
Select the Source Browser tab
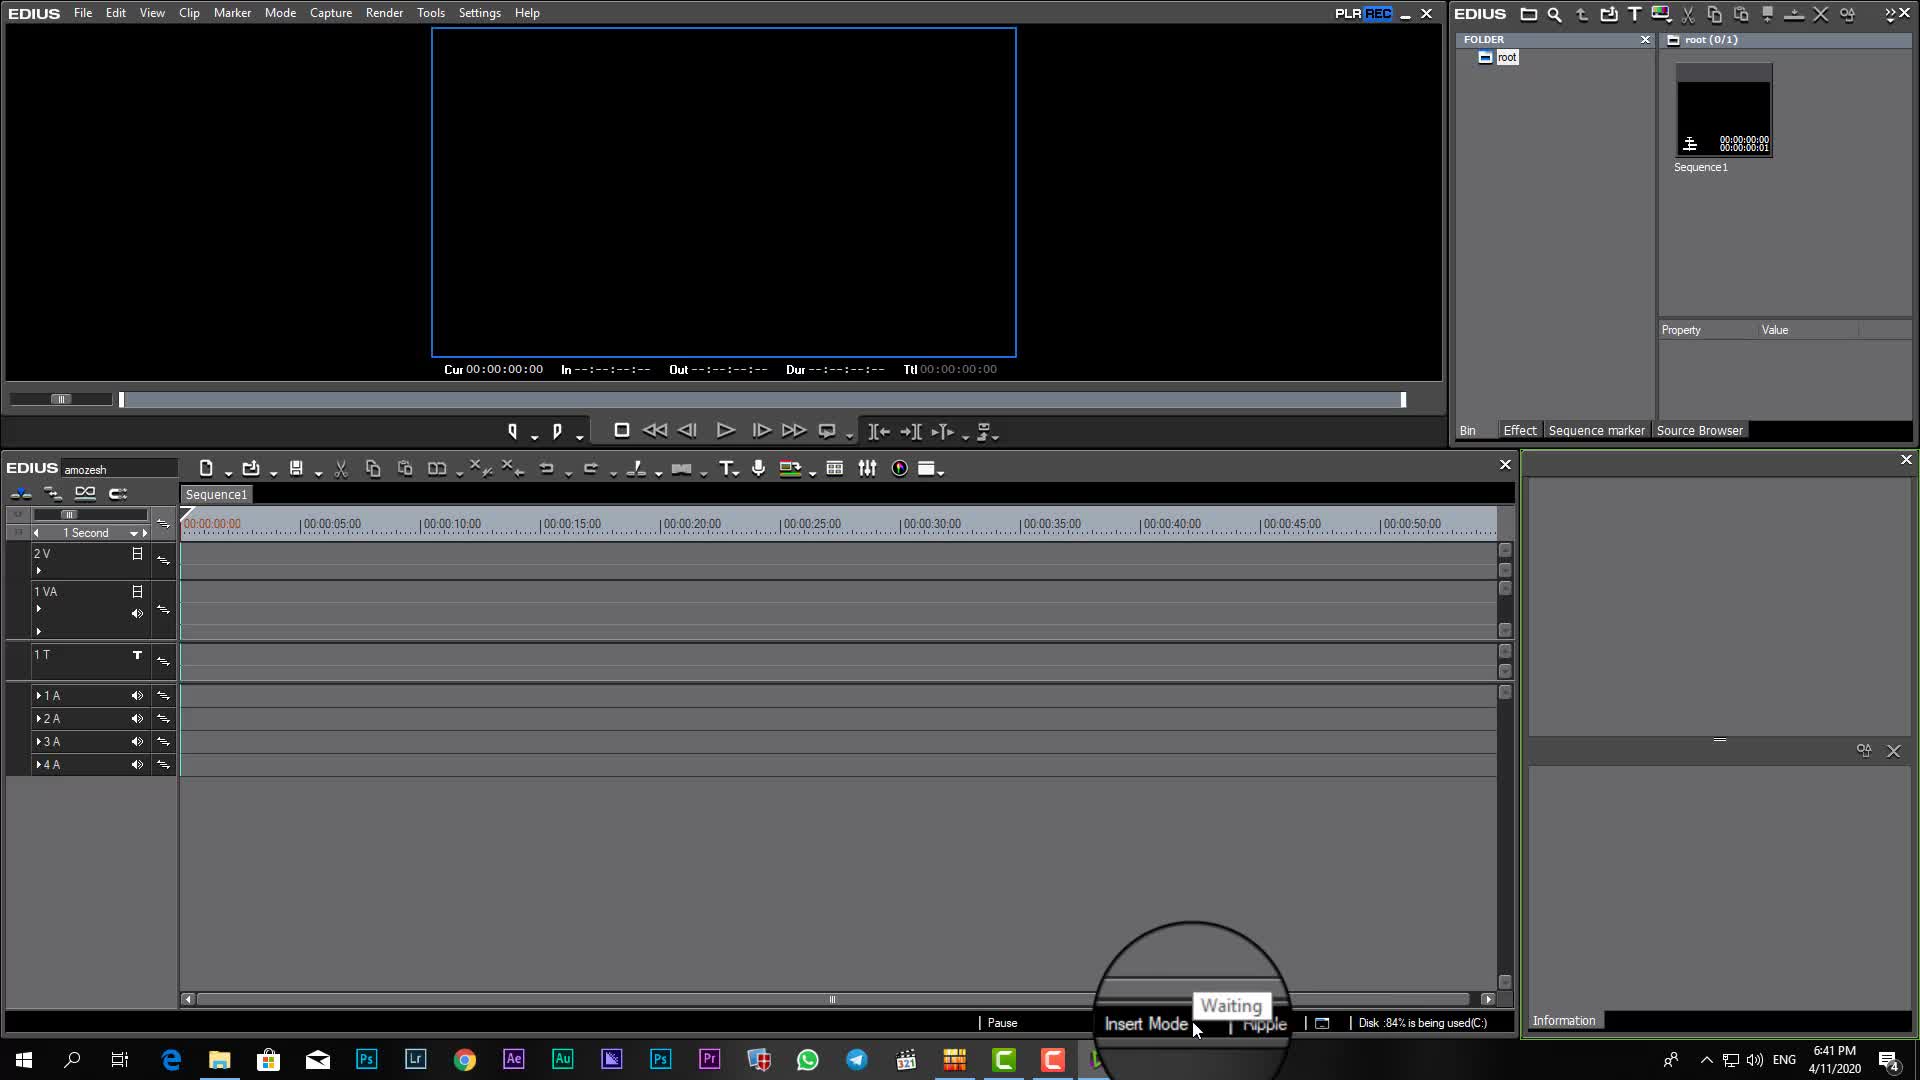(1699, 430)
